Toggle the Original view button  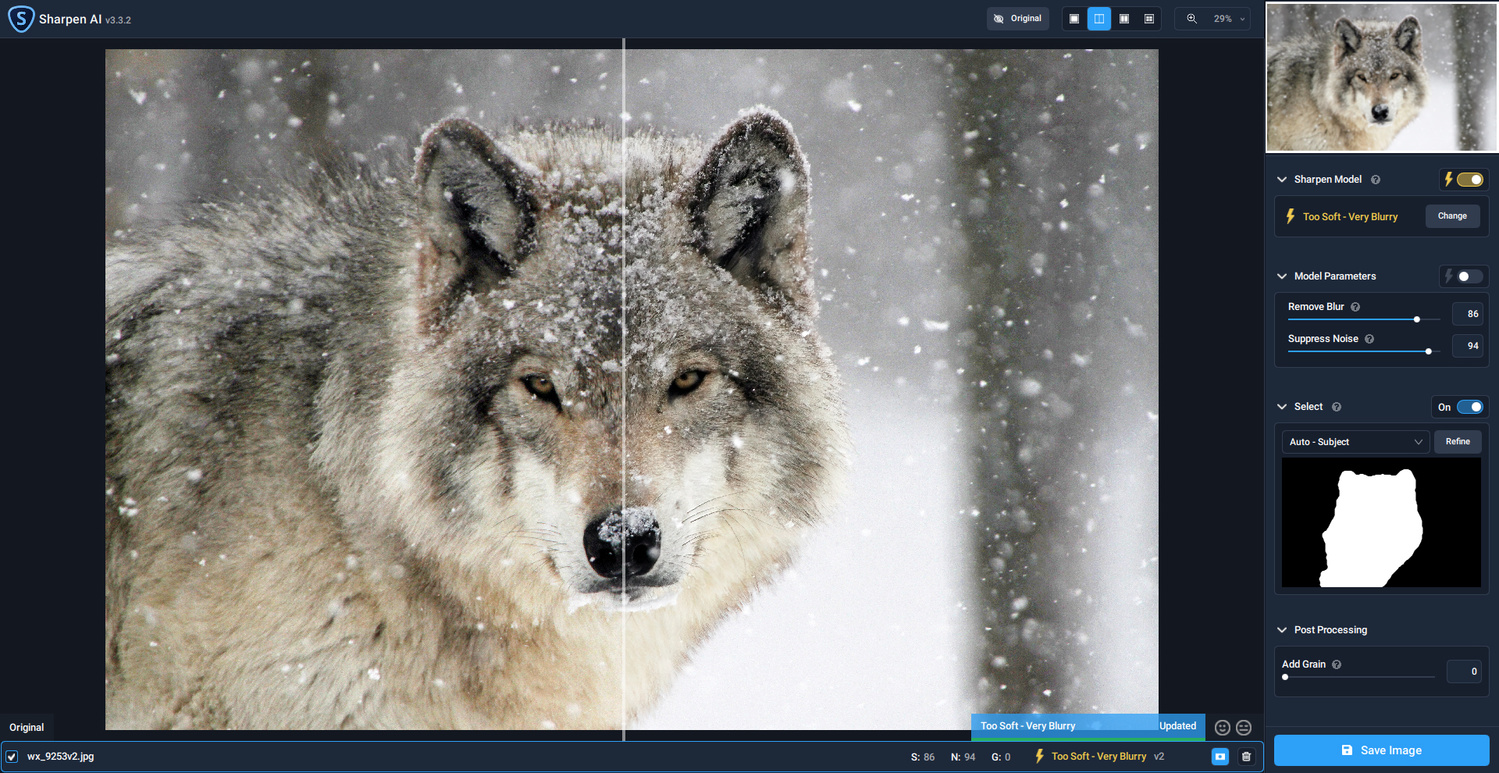(1018, 19)
